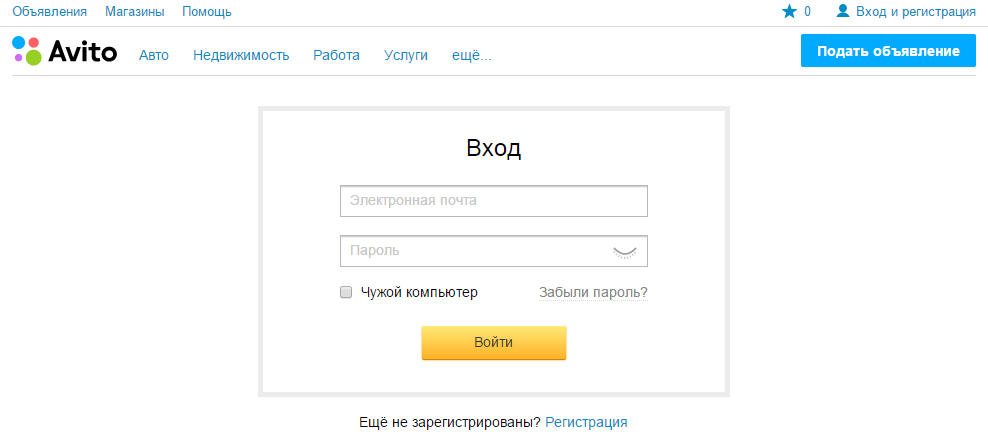Select the Работа category
This screenshot has height=438, width=988.
336,55
